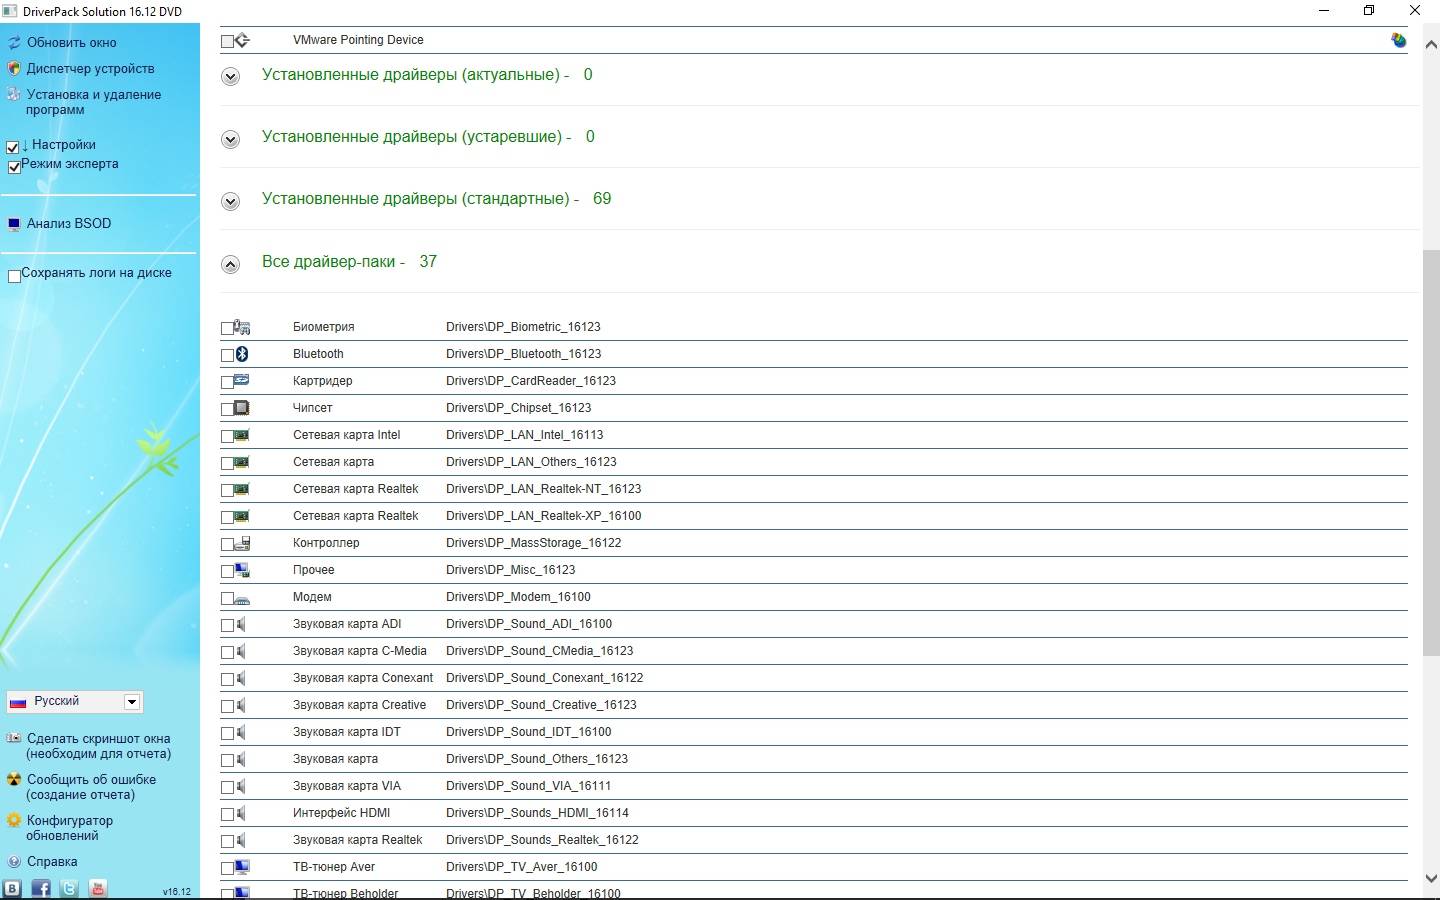Viewport: 1440px width, 900px height.
Task: Collapse the Все драйвер-паки section
Action: [231, 264]
